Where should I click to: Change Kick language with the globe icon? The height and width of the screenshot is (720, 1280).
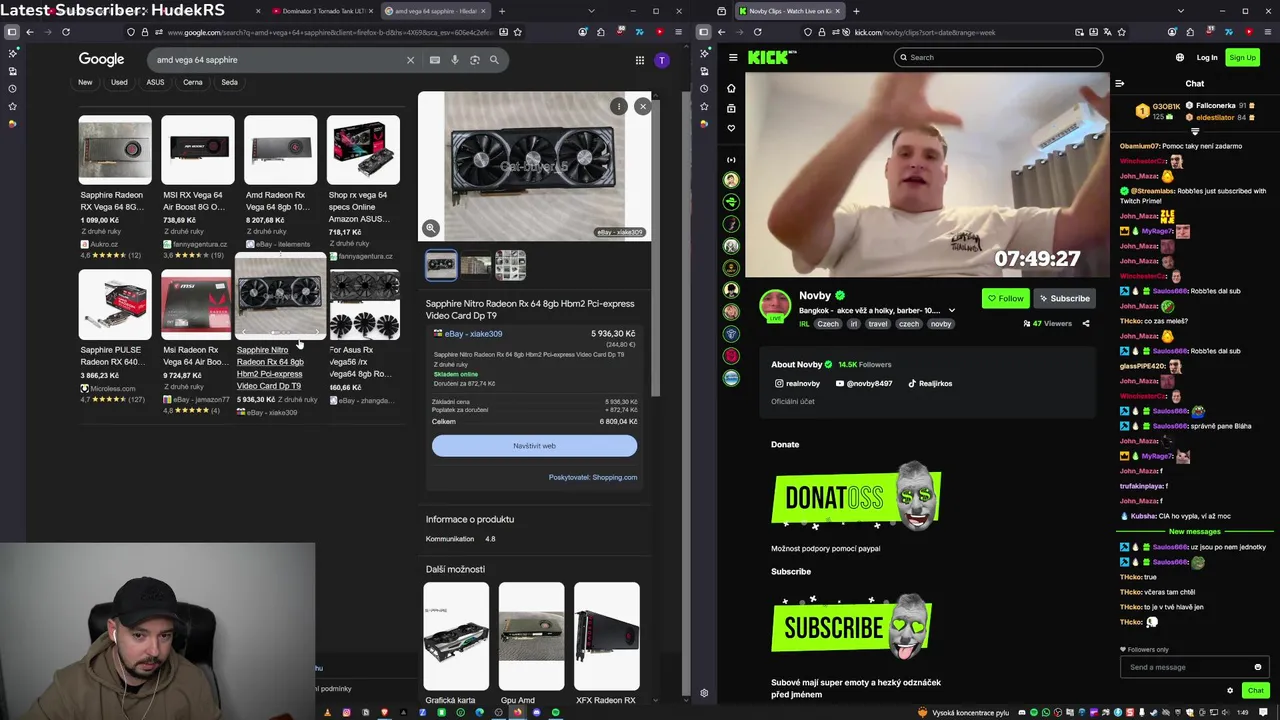point(1179,58)
